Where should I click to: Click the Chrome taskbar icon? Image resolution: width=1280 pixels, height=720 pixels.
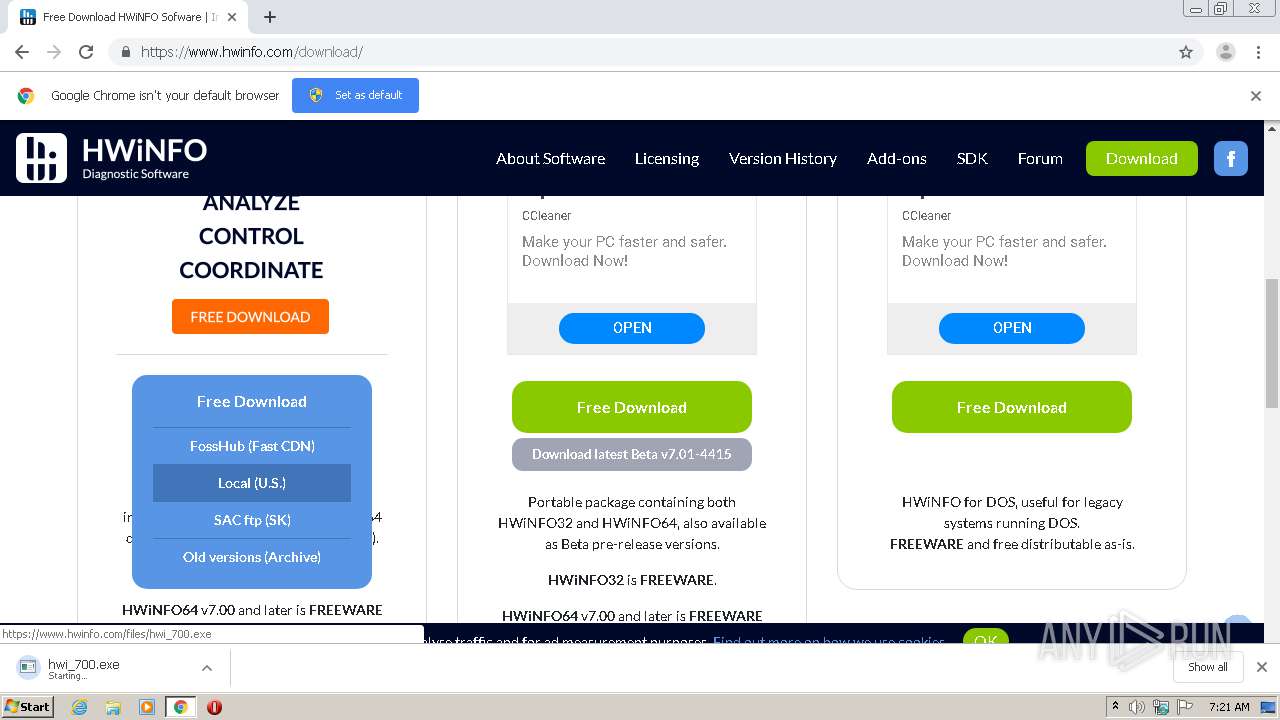pyautogui.click(x=180, y=707)
